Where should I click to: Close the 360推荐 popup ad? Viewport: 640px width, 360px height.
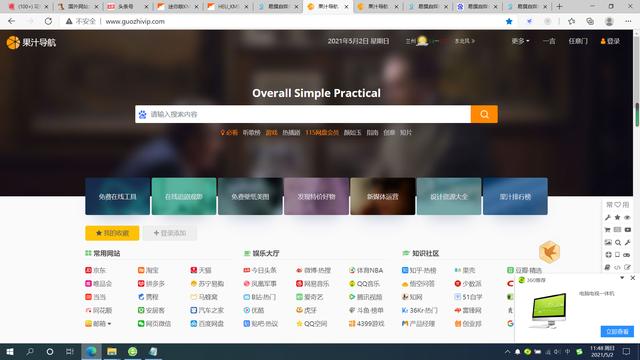[633, 278]
